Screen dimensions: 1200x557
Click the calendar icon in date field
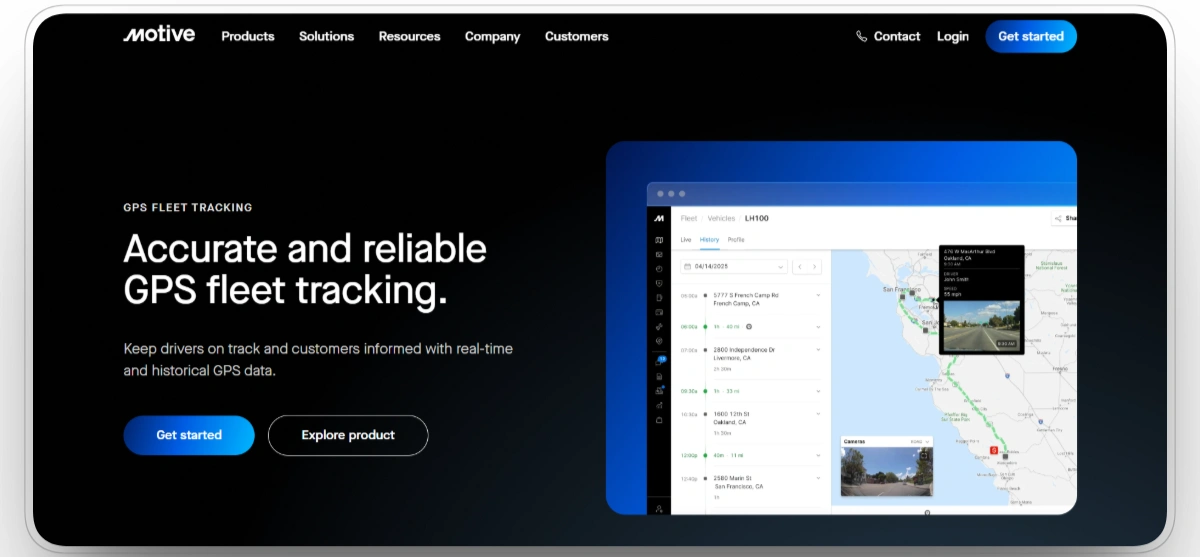(687, 267)
